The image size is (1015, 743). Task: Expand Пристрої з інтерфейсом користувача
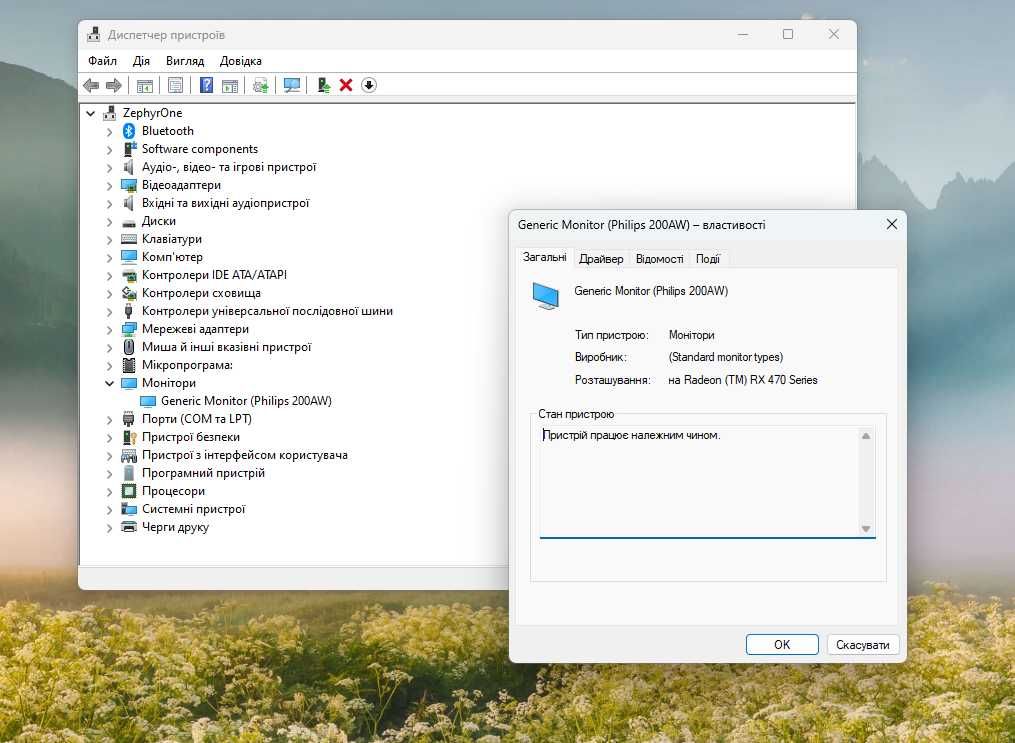pos(109,456)
